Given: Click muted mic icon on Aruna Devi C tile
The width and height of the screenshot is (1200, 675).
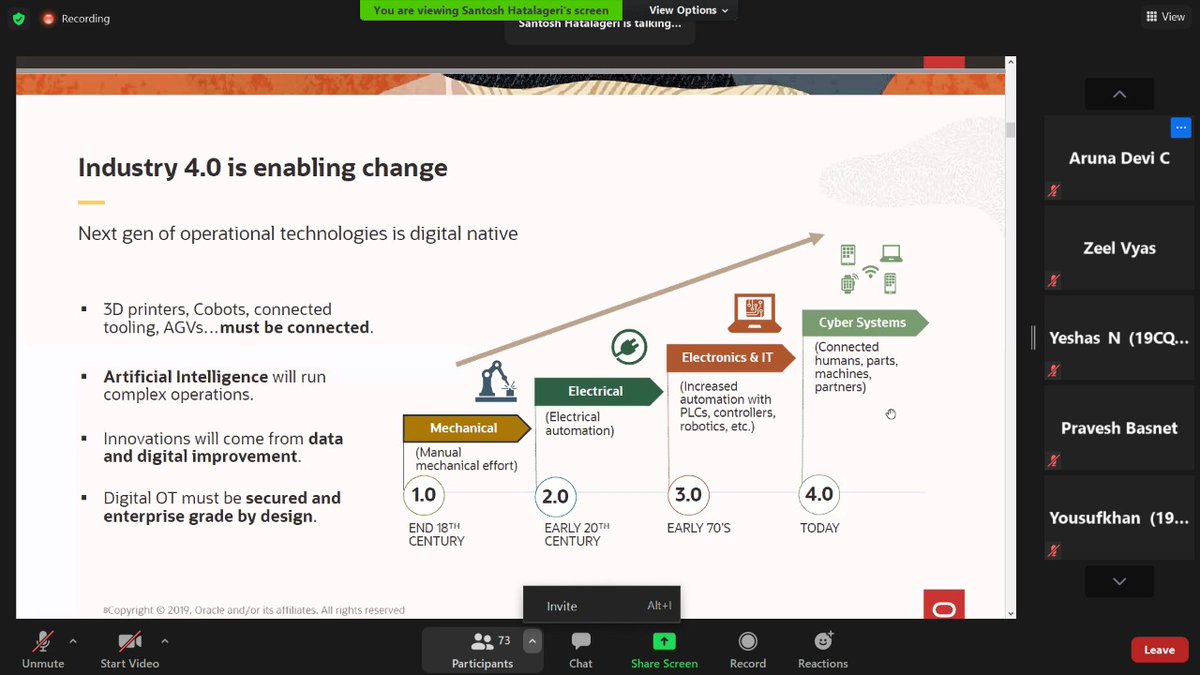Looking at the screenshot, I should pyautogui.click(x=1054, y=190).
